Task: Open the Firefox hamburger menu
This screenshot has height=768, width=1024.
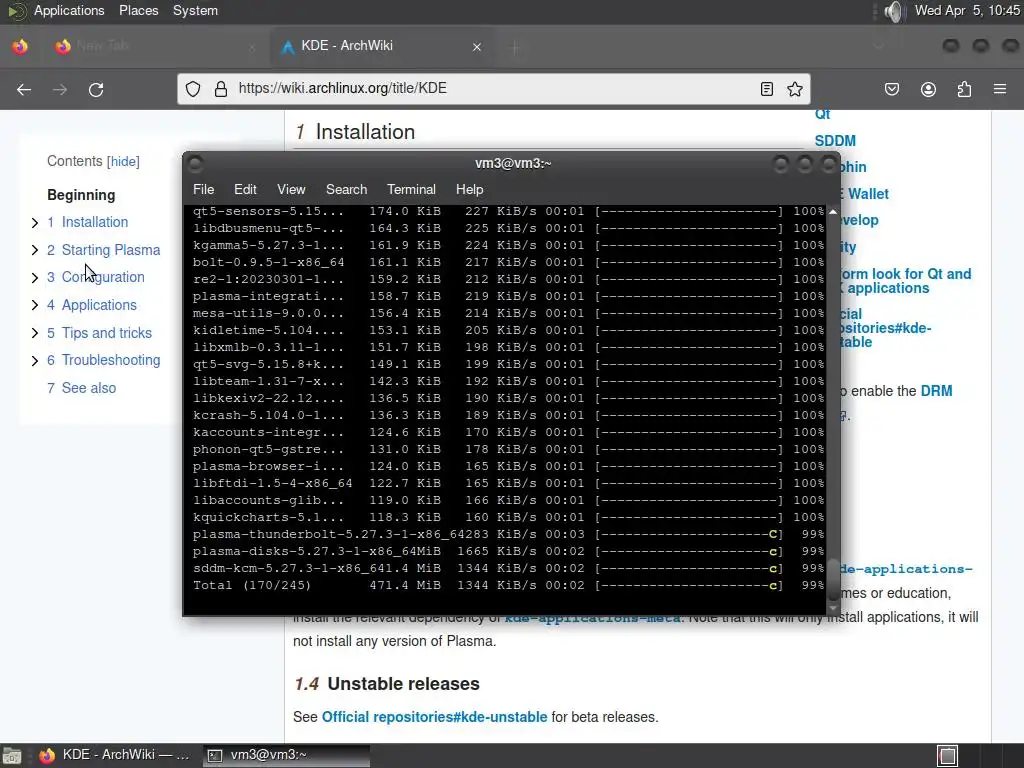Action: click(x=1000, y=89)
